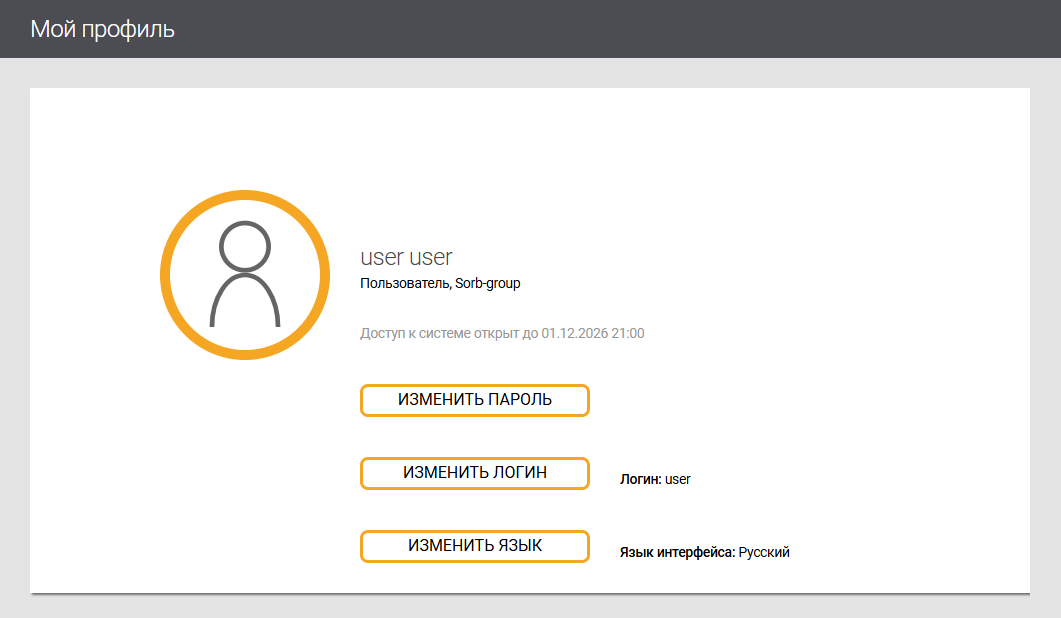The width and height of the screenshot is (1061, 618).
Task: Click the comma-separated role and group line
Action: [440, 283]
